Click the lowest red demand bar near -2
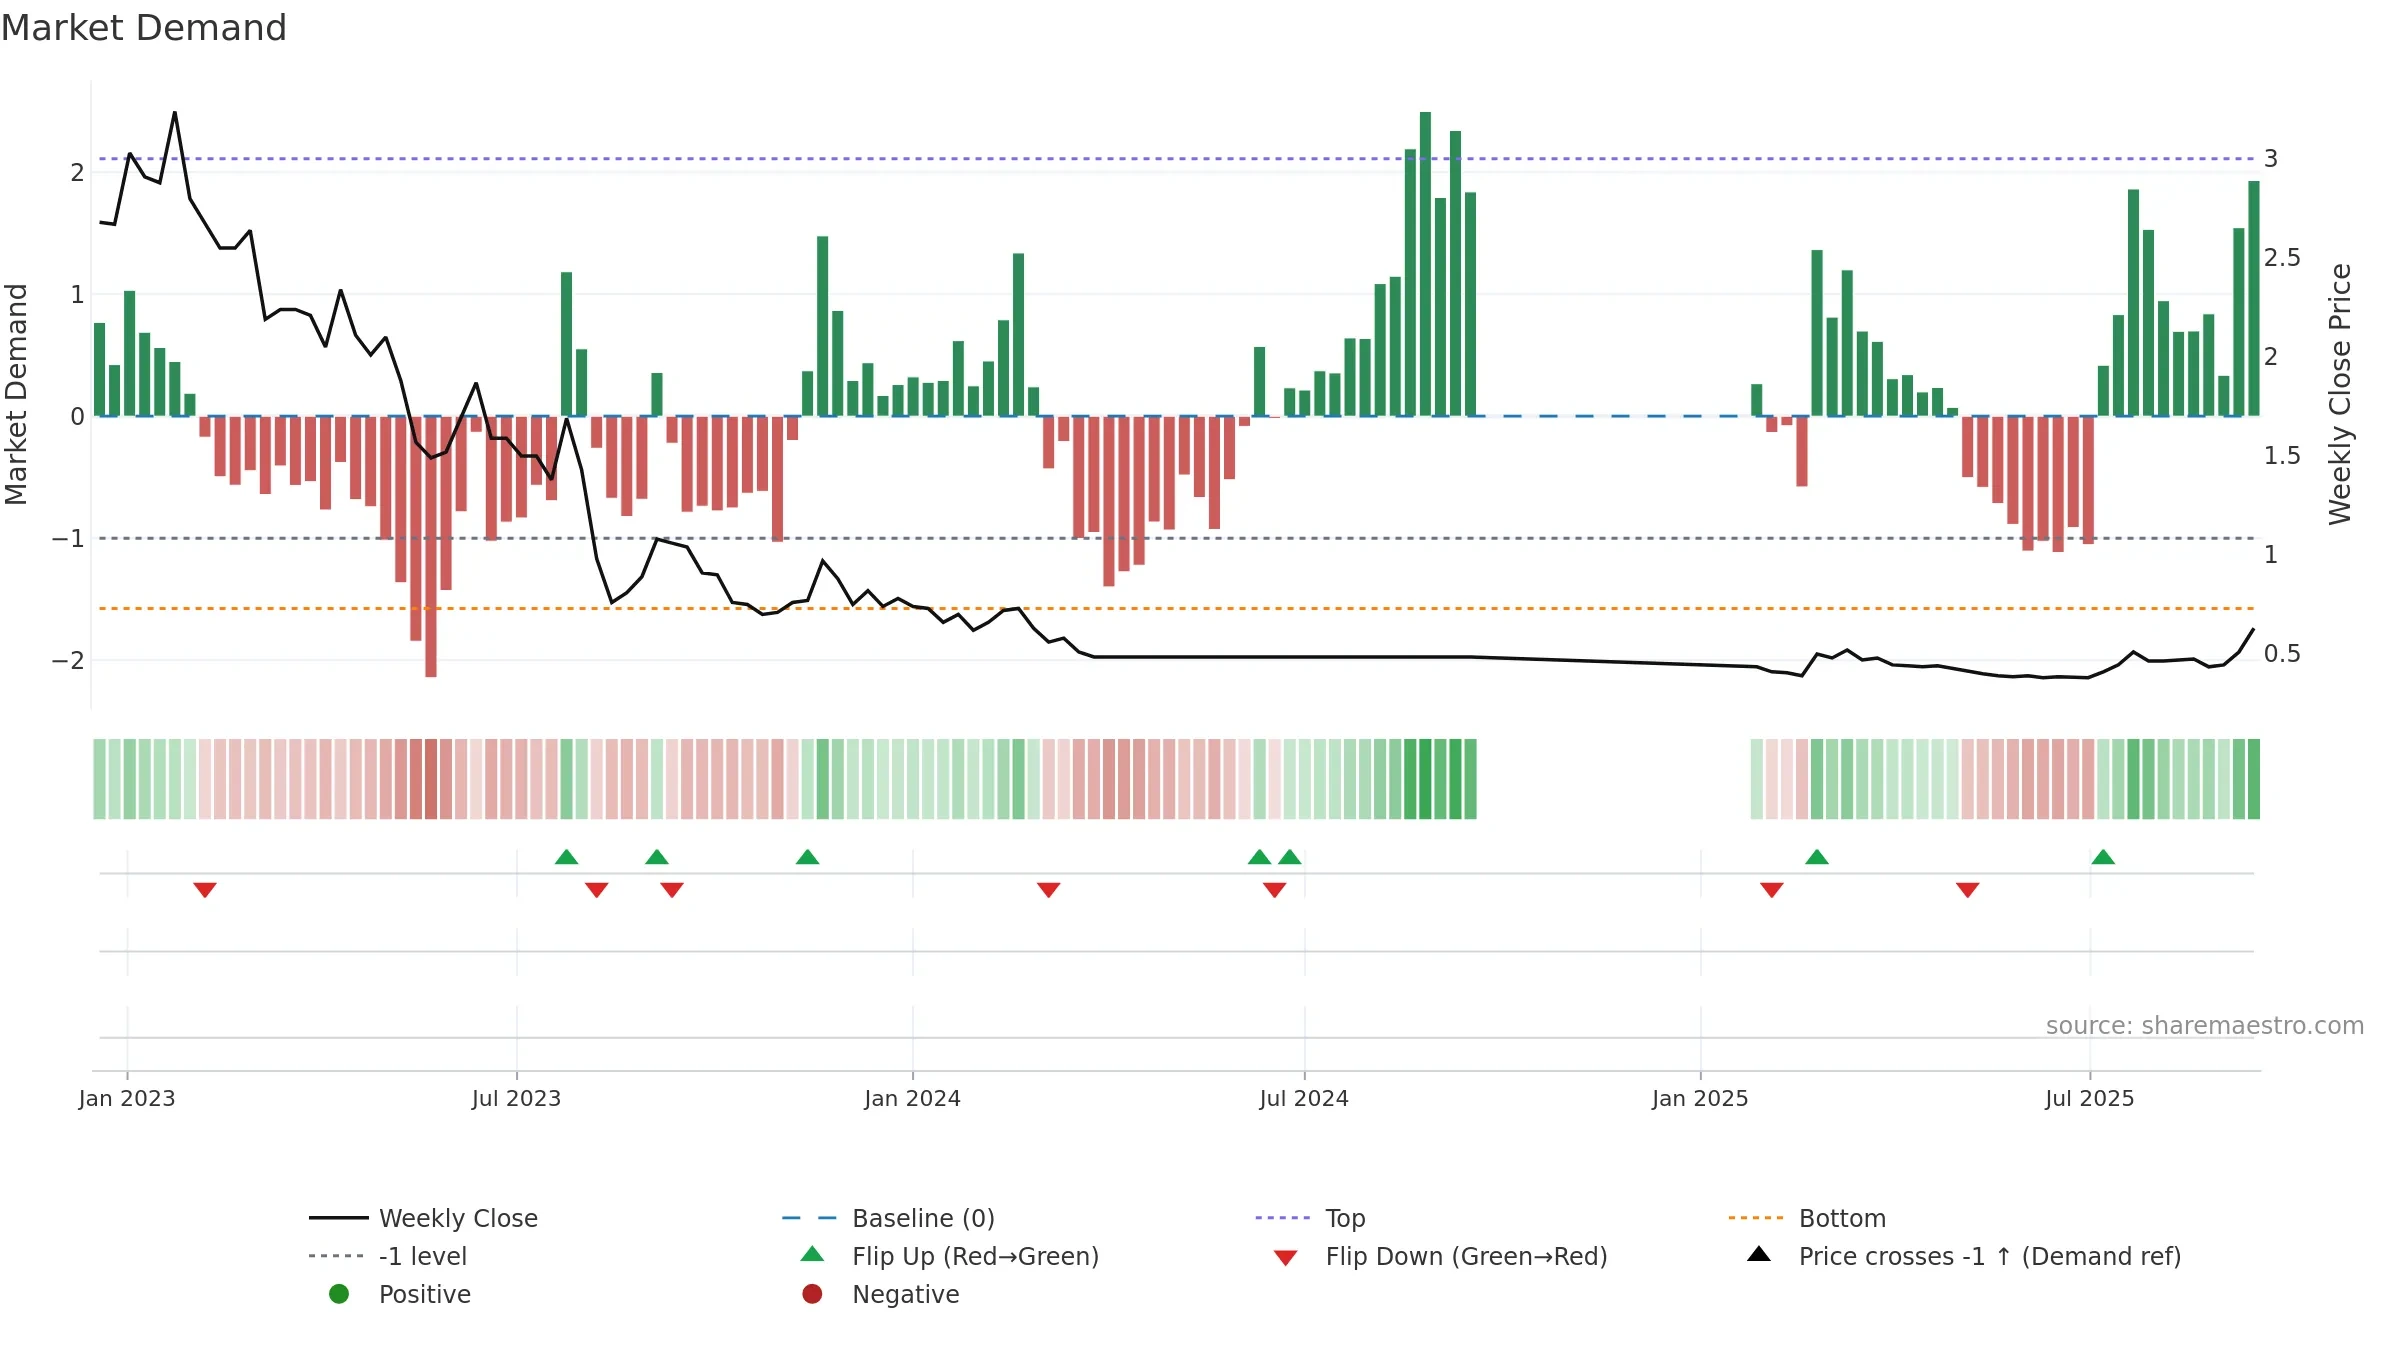This screenshot has width=2400, height=1350. (431, 547)
